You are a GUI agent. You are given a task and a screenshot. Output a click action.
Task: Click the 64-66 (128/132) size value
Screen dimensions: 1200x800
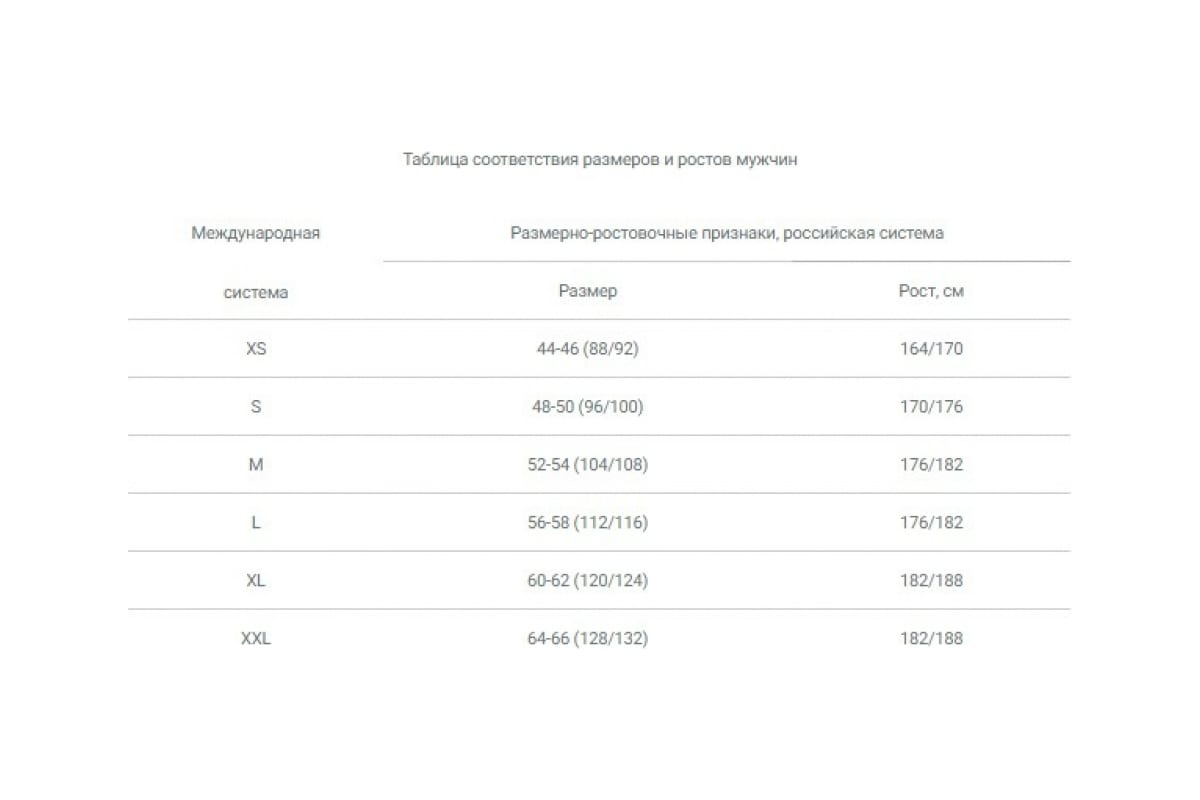588,638
